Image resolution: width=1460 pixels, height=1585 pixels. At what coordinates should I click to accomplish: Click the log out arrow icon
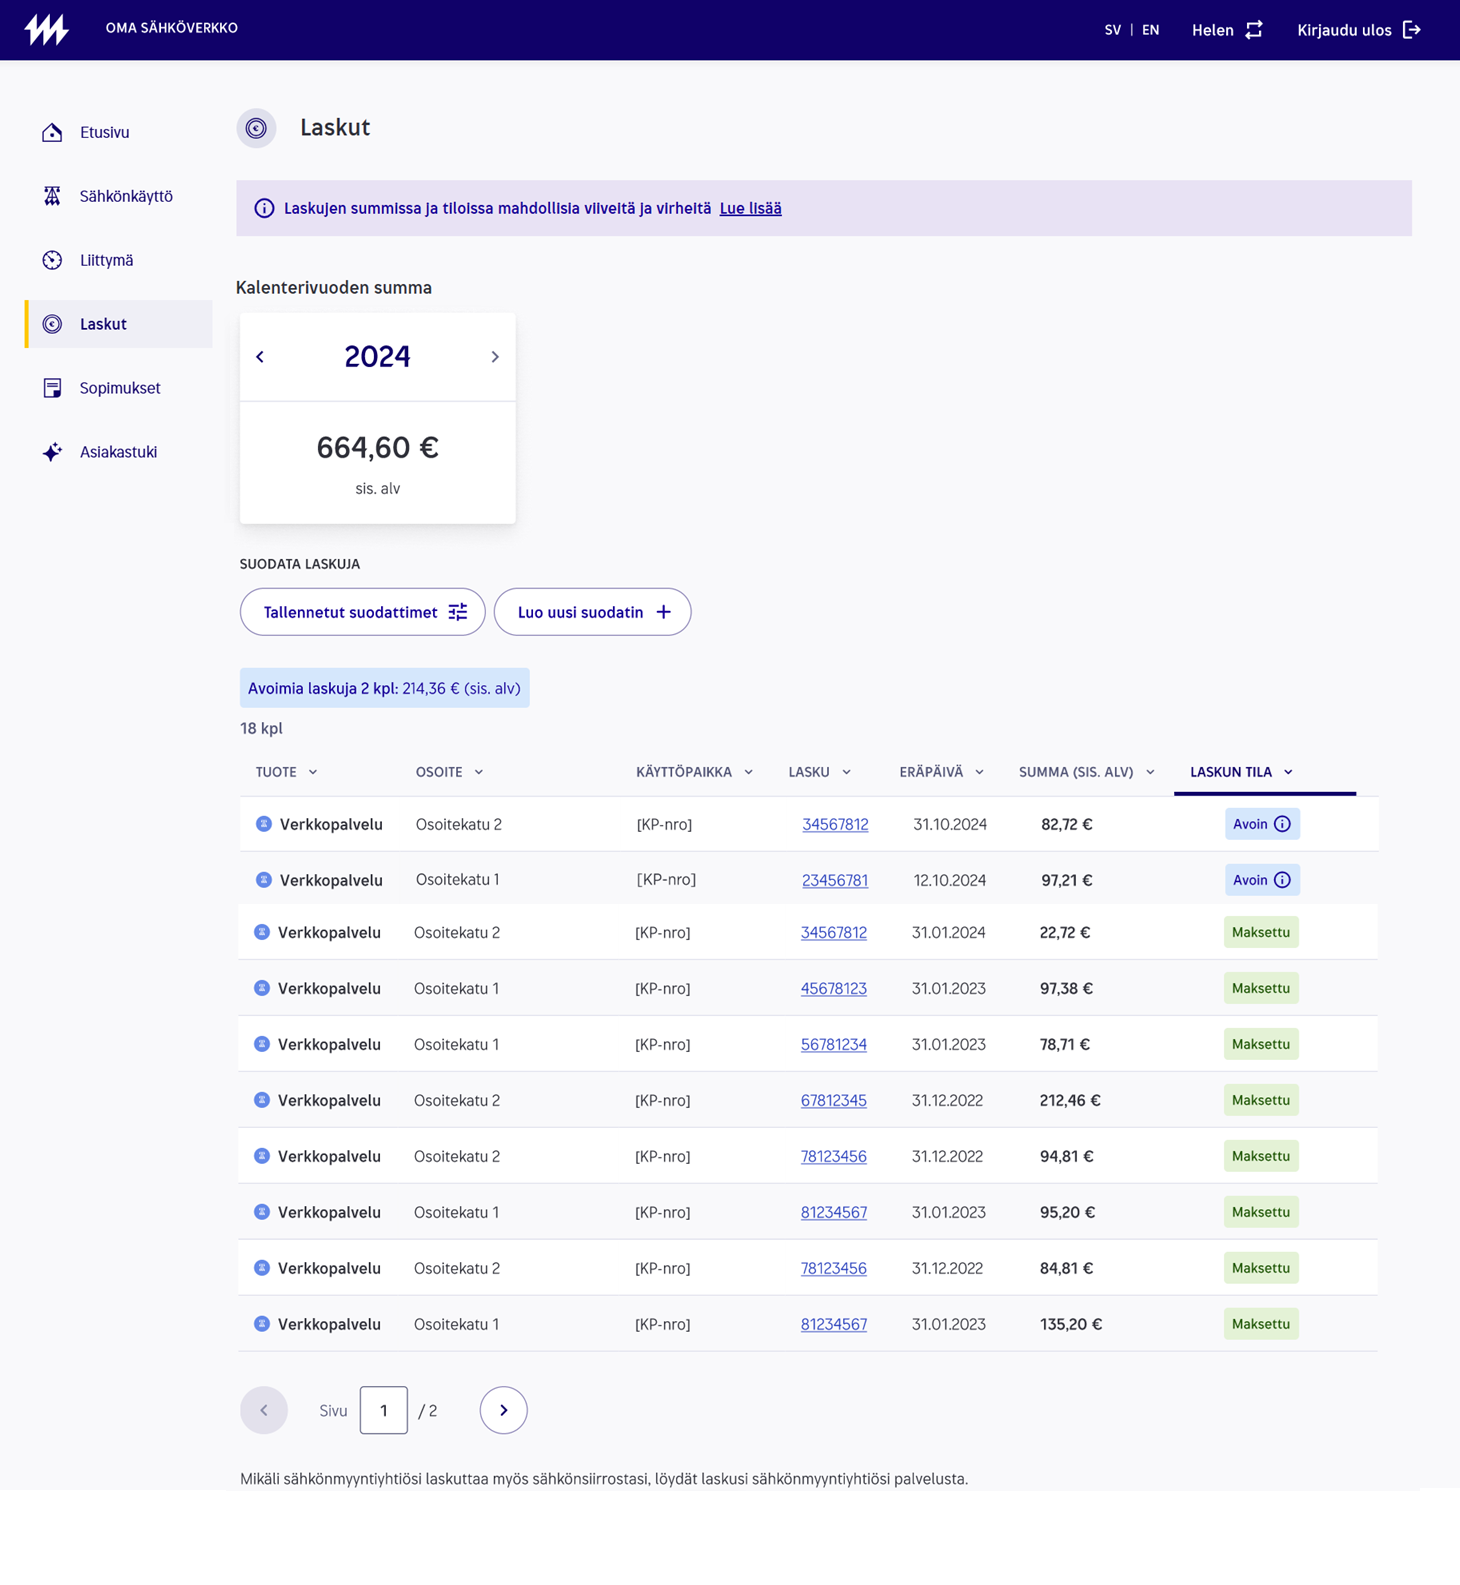[1412, 30]
